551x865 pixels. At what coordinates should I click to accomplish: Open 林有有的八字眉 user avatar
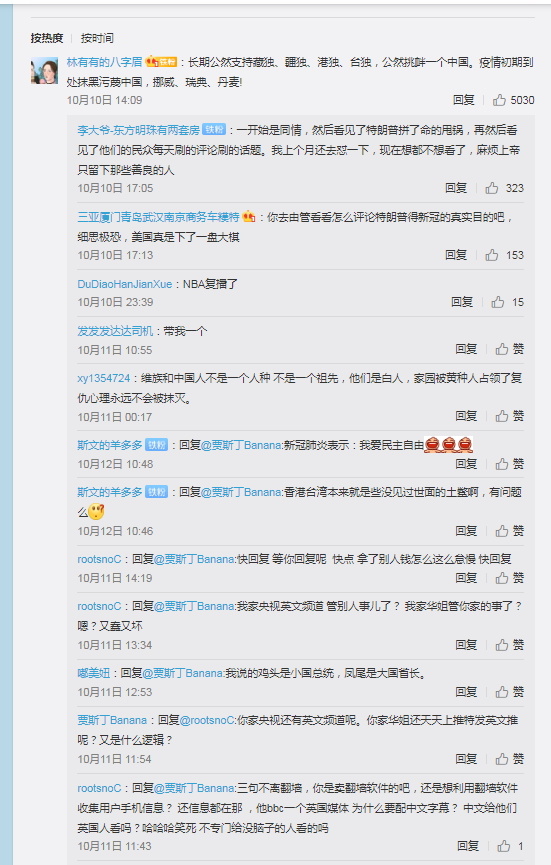(x=44, y=71)
